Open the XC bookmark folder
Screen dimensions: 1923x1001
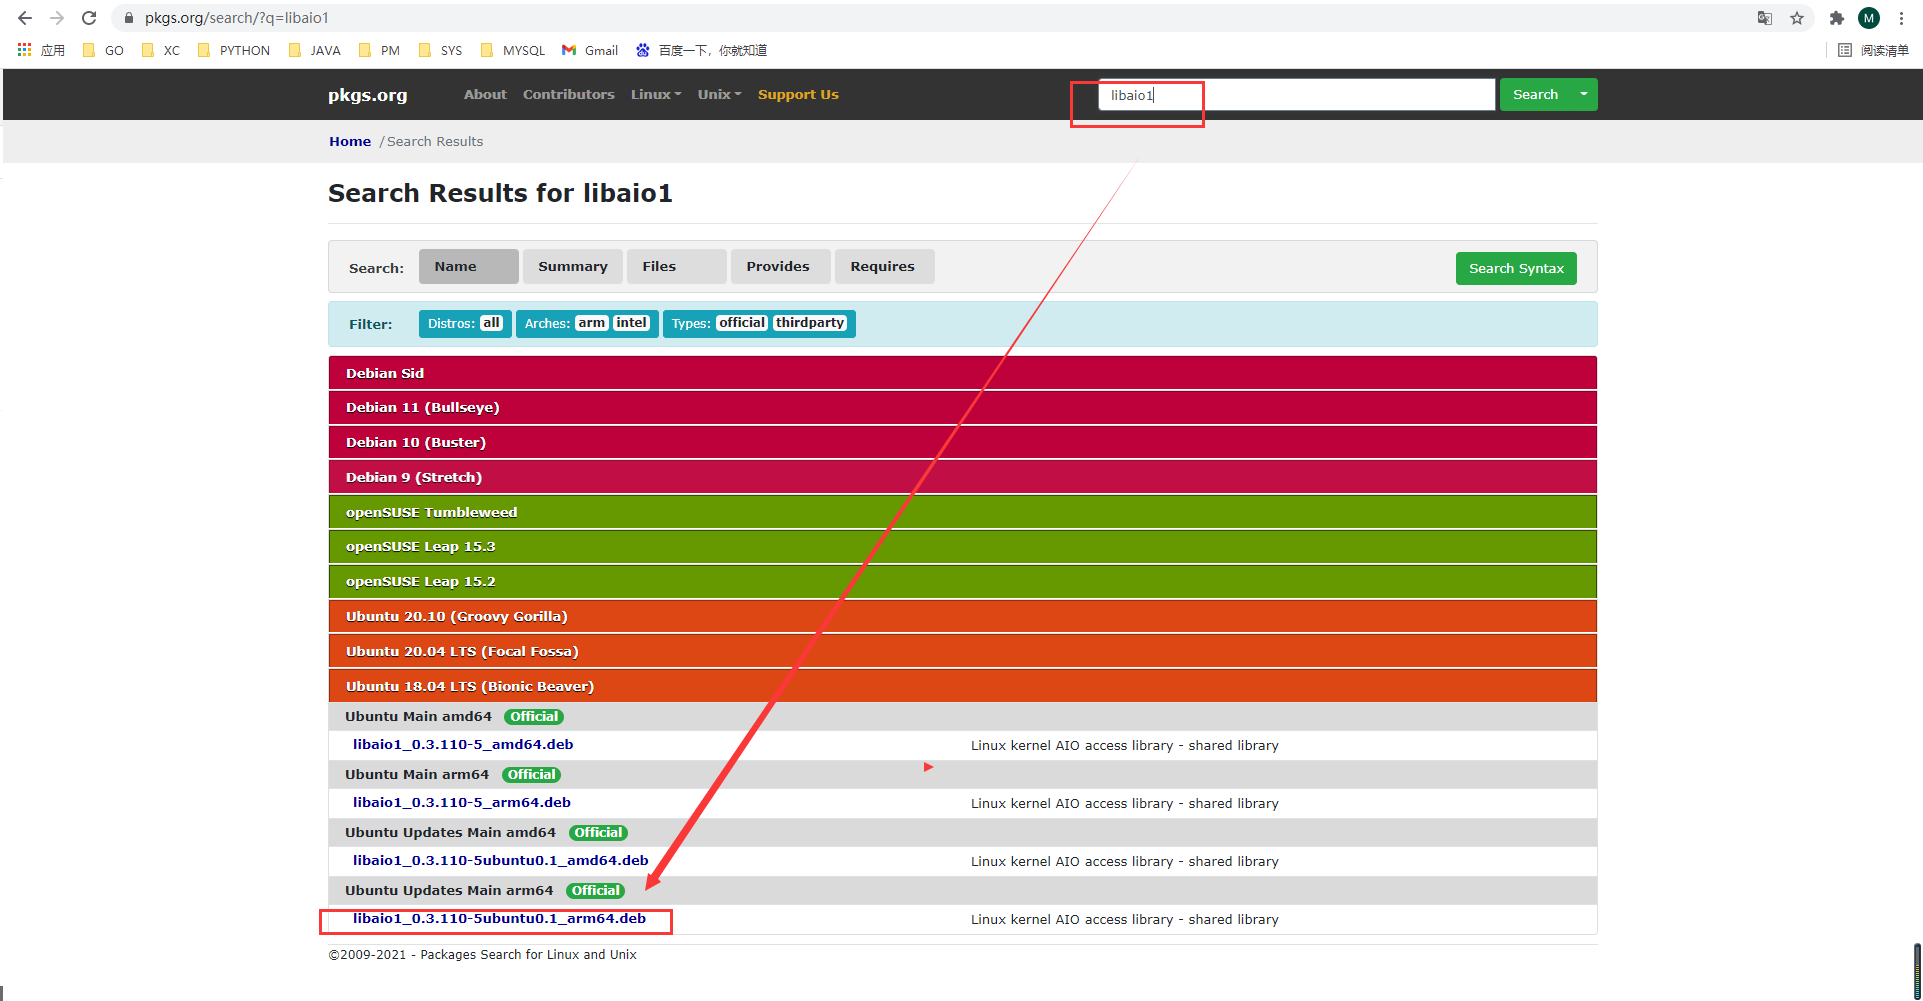pyautogui.click(x=161, y=50)
